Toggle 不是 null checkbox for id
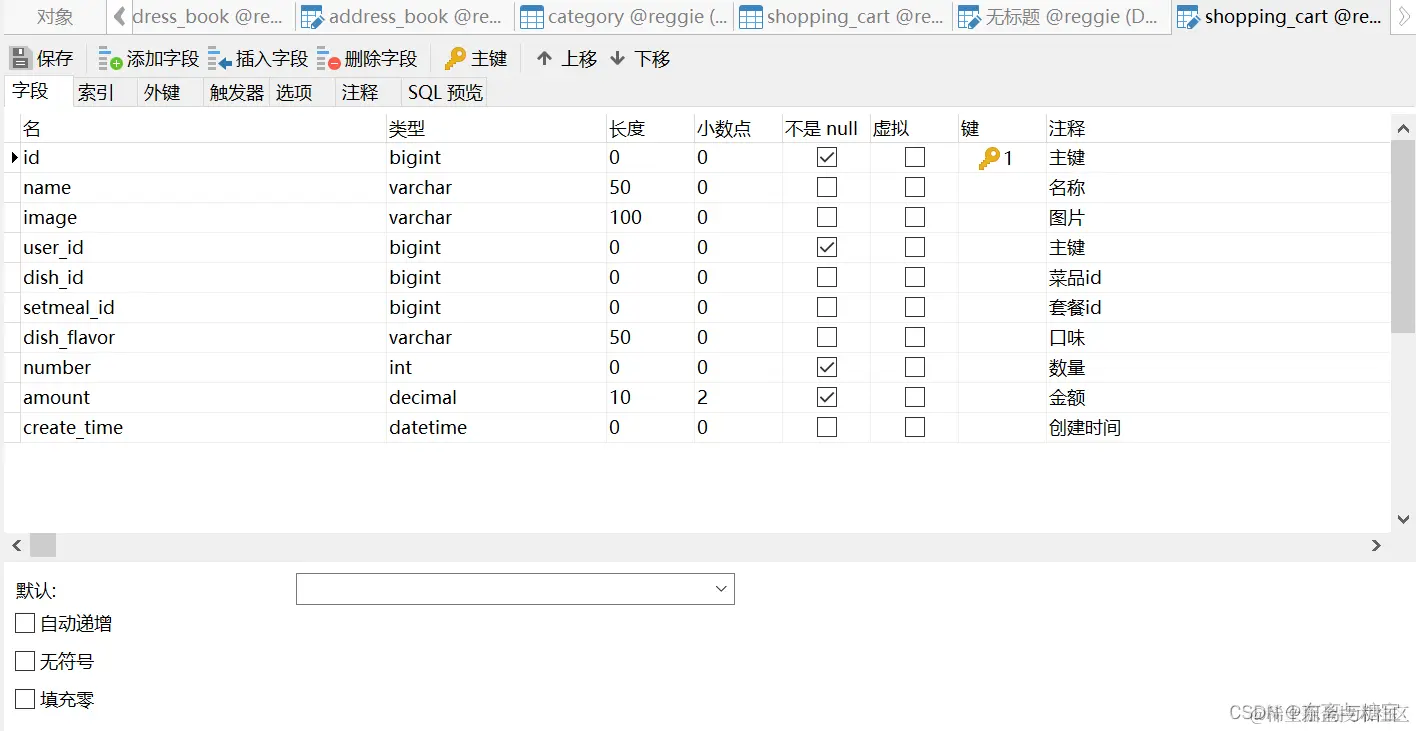The image size is (1416, 731). [827, 157]
